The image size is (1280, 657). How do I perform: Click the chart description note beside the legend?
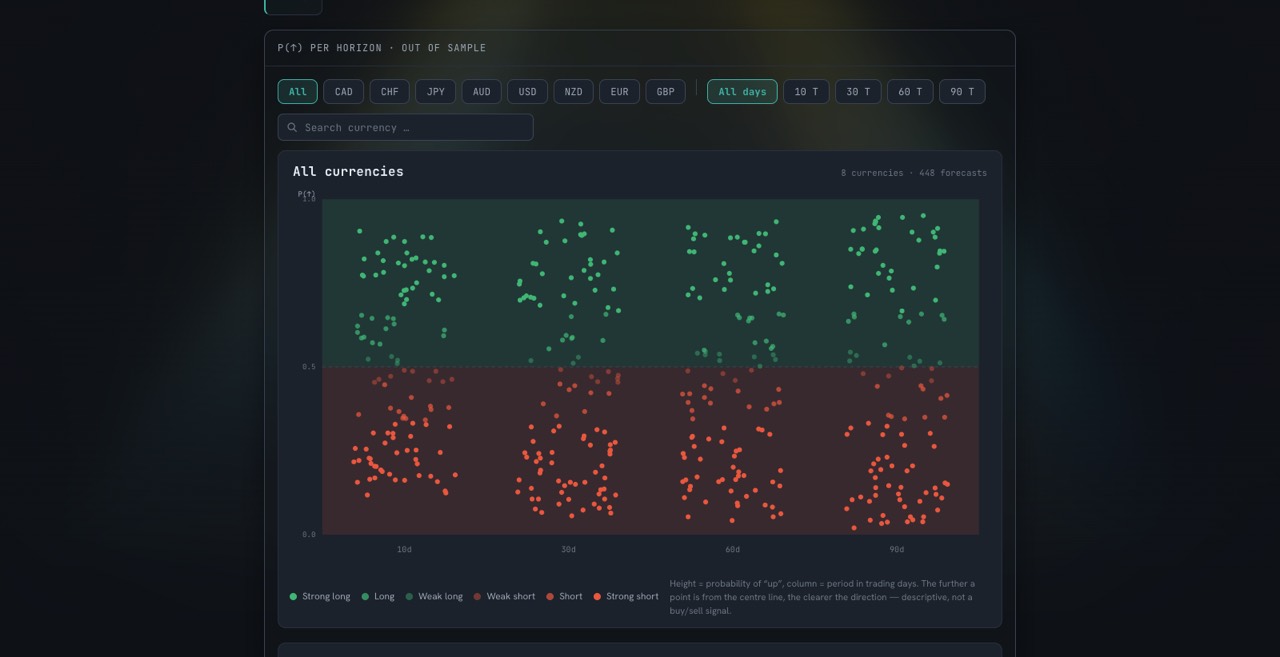[x=822, y=597]
